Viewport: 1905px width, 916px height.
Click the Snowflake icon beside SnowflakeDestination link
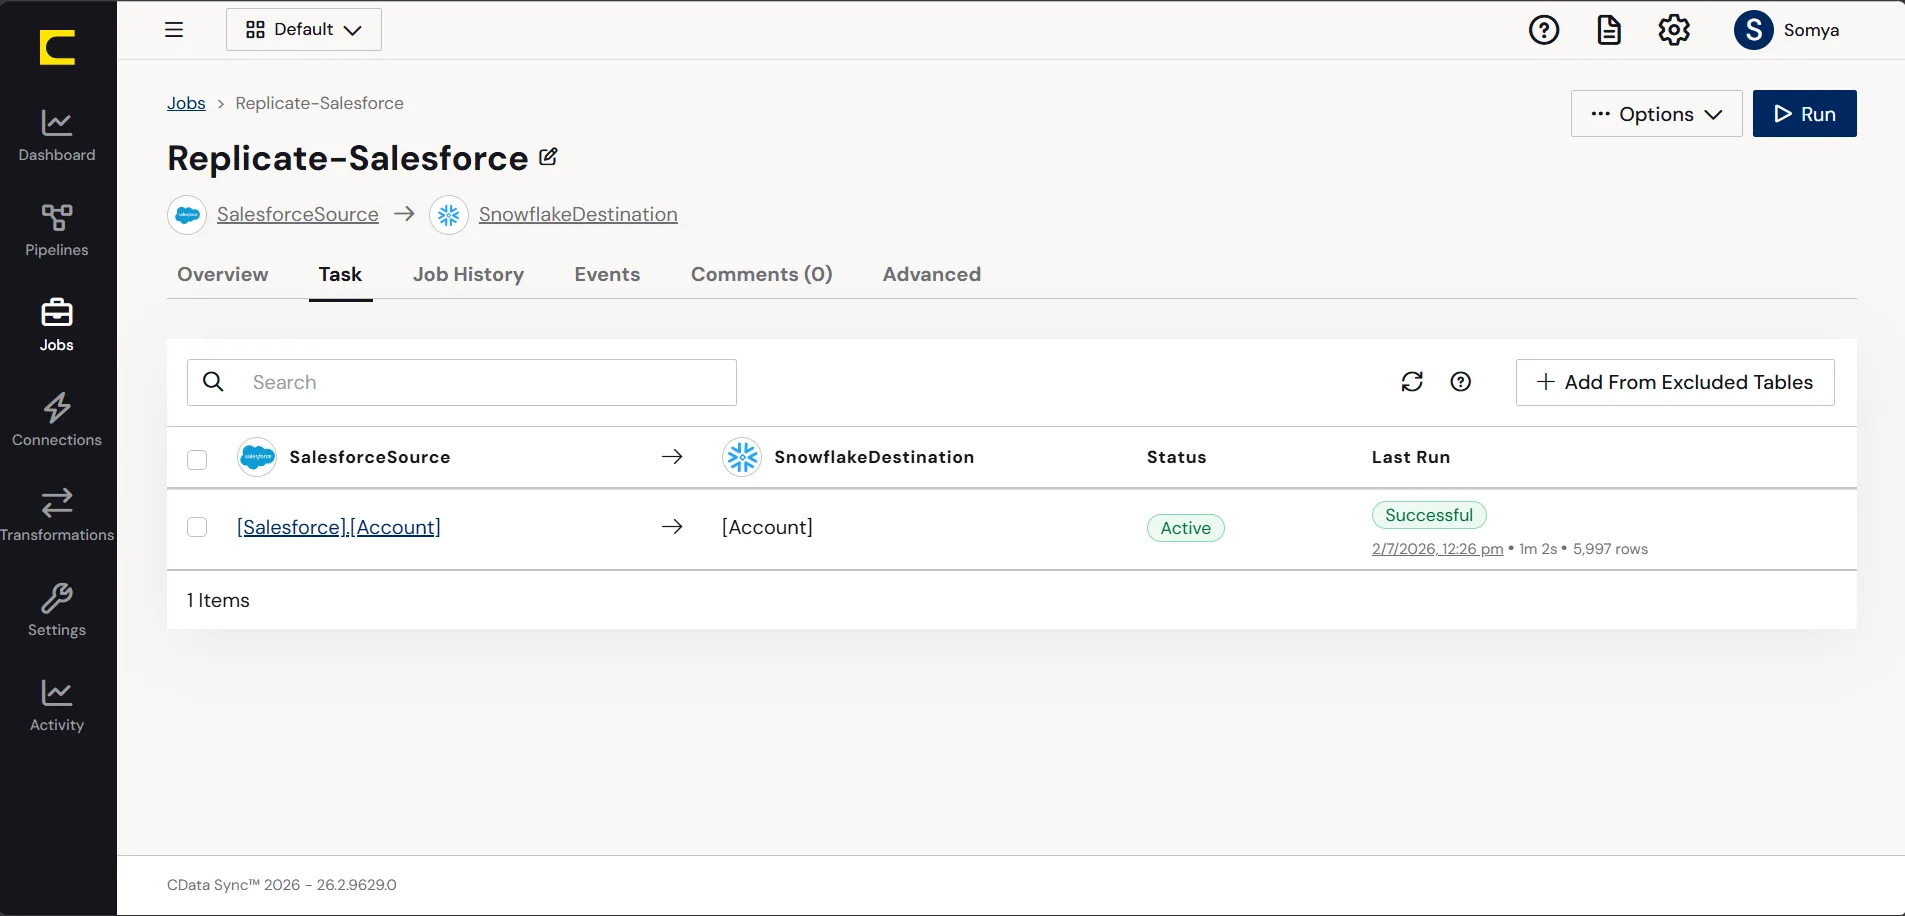(x=449, y=215)
